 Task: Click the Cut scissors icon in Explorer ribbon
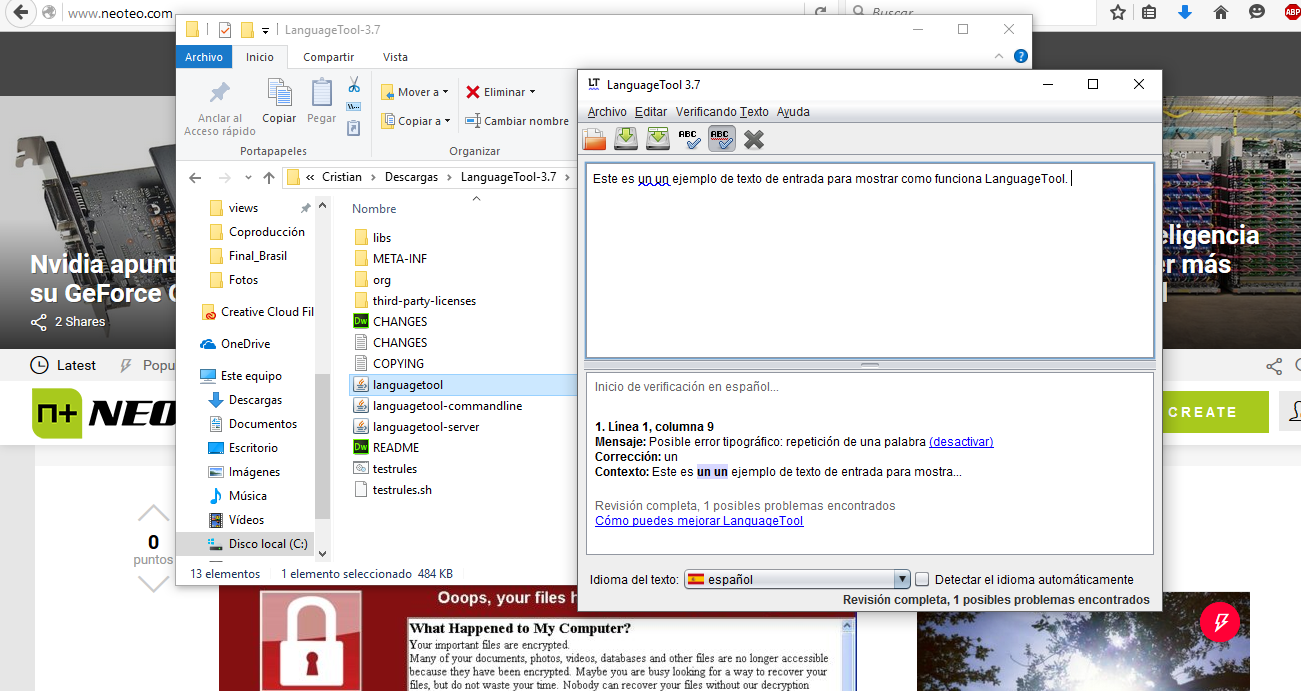click(354, 85)
